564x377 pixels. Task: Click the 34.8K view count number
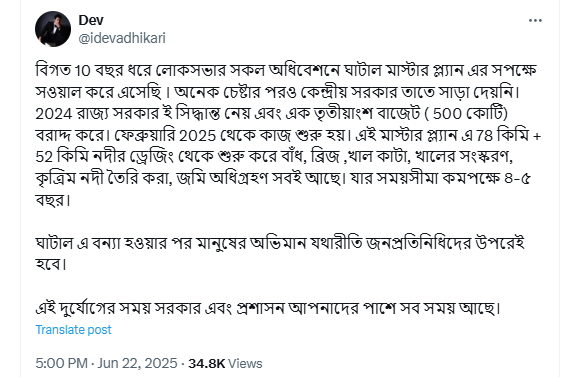click(206, 363)
